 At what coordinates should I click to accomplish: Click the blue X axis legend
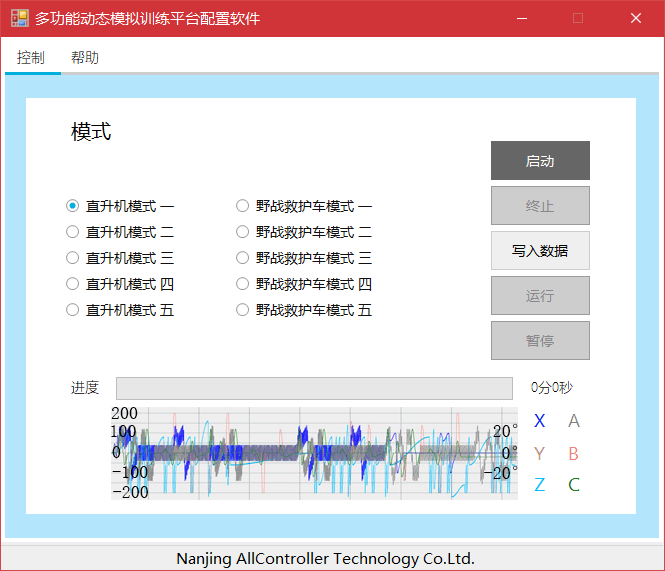point(540,421)
